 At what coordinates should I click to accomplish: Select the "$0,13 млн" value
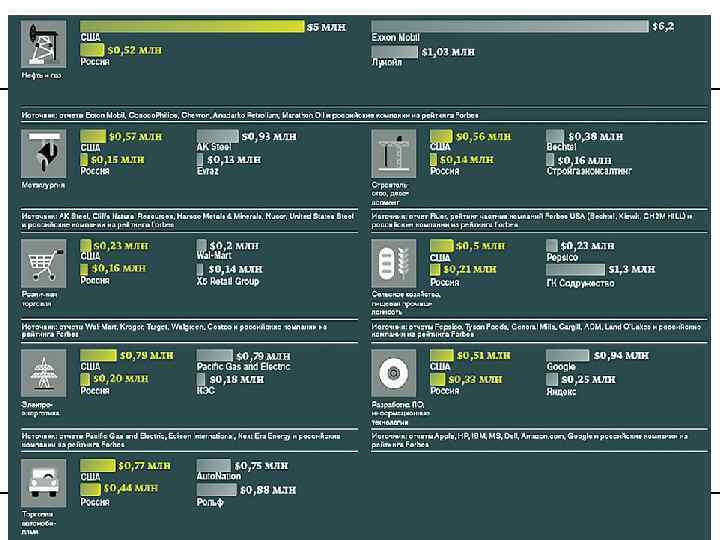click(x=234, y=159)
